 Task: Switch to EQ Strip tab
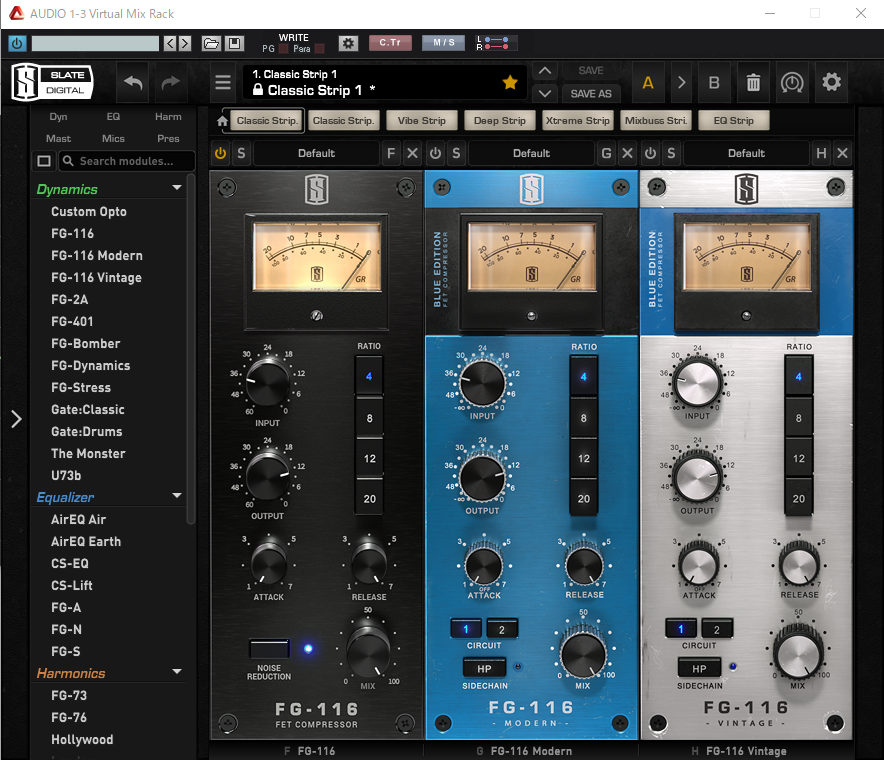(733, 121)
